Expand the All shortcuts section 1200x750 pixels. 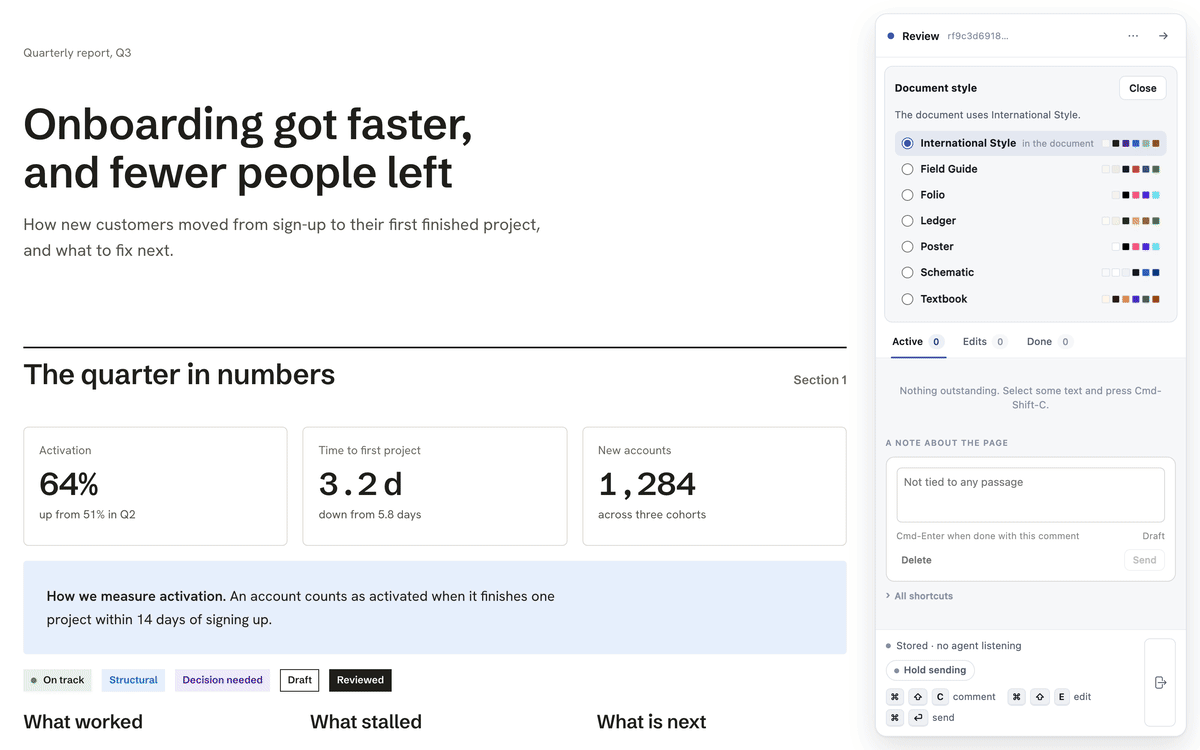pos(920,596)
